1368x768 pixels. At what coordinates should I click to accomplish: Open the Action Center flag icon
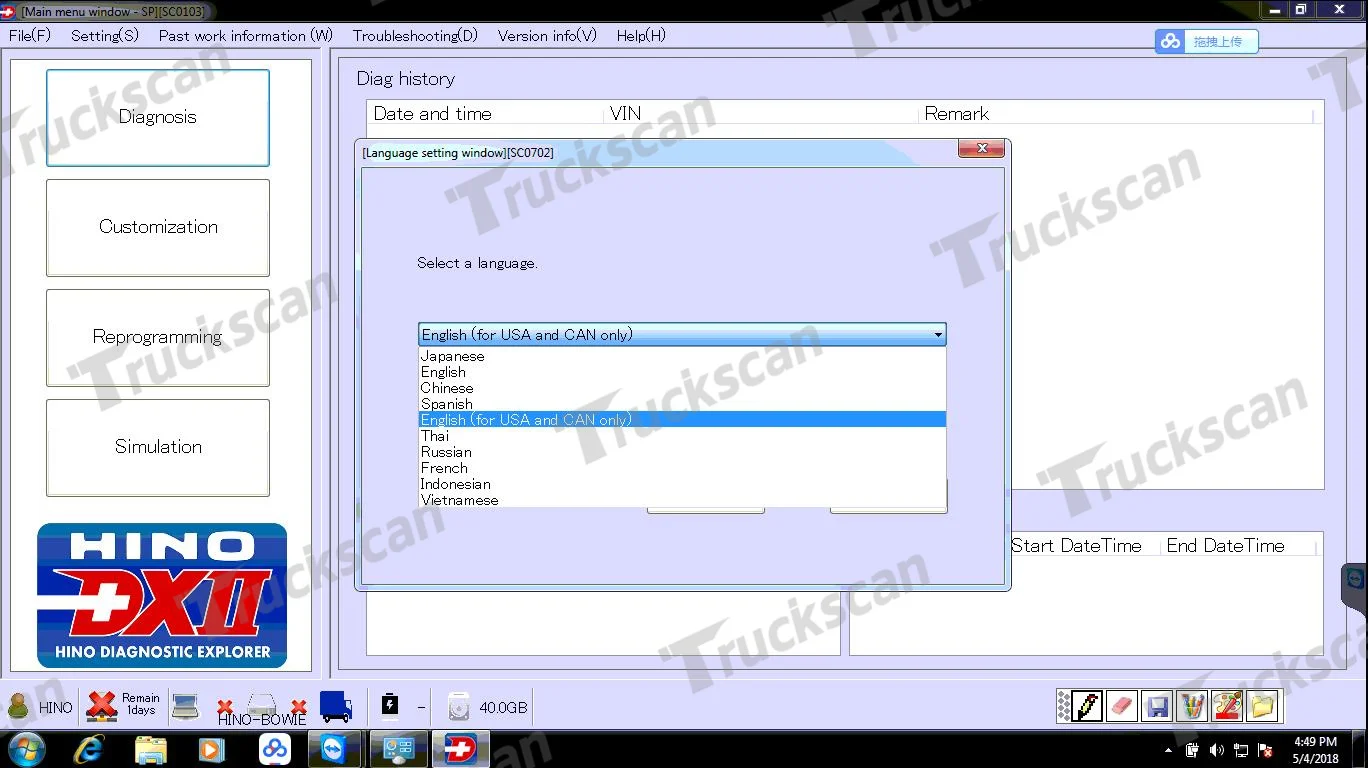click(1265, 750)
